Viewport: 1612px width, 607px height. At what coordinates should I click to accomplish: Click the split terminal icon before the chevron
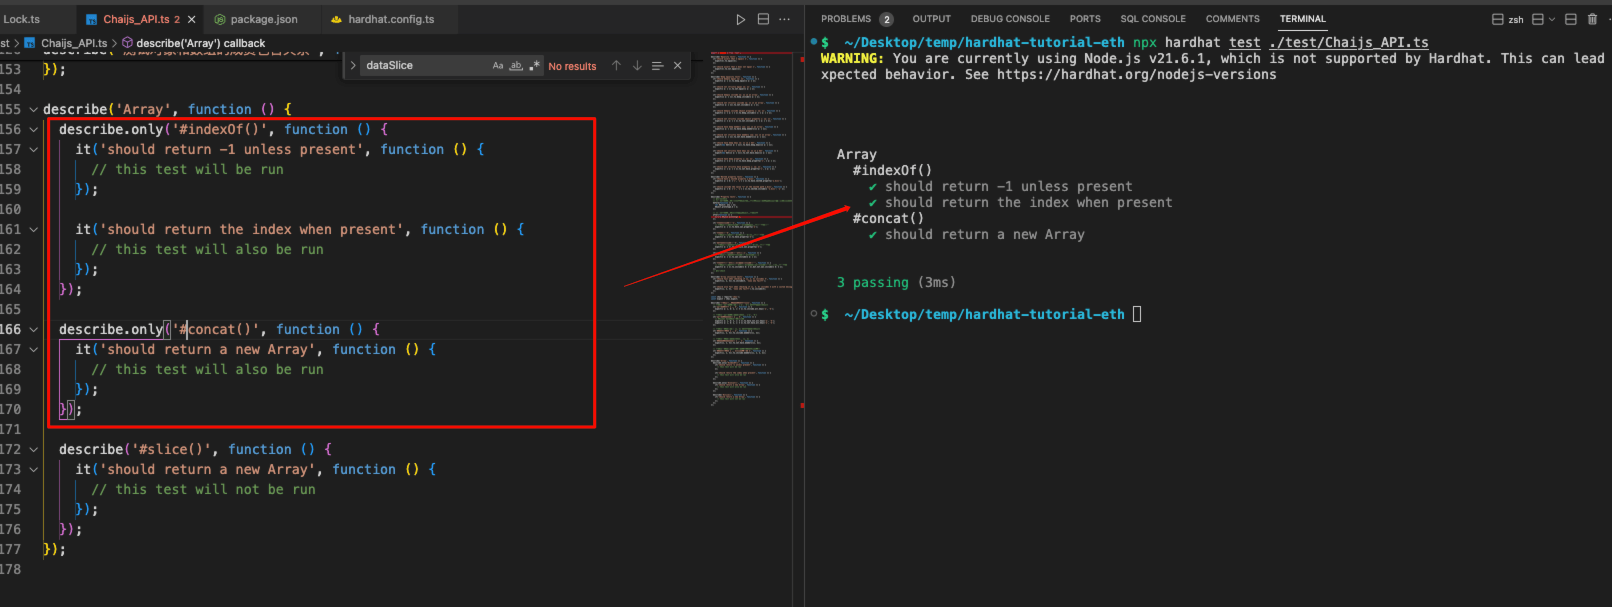[1538, 19]
